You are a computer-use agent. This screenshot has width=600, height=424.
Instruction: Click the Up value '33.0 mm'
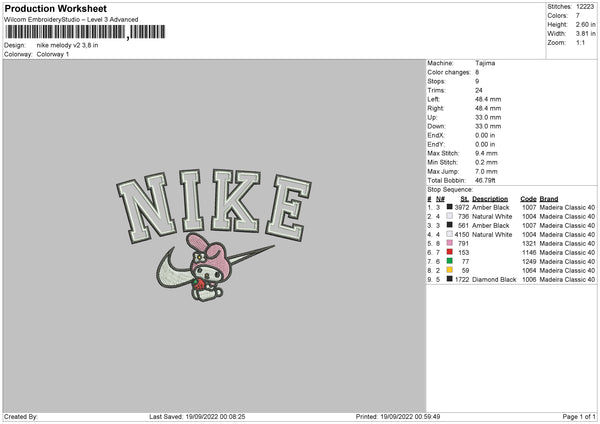(488, 117)
